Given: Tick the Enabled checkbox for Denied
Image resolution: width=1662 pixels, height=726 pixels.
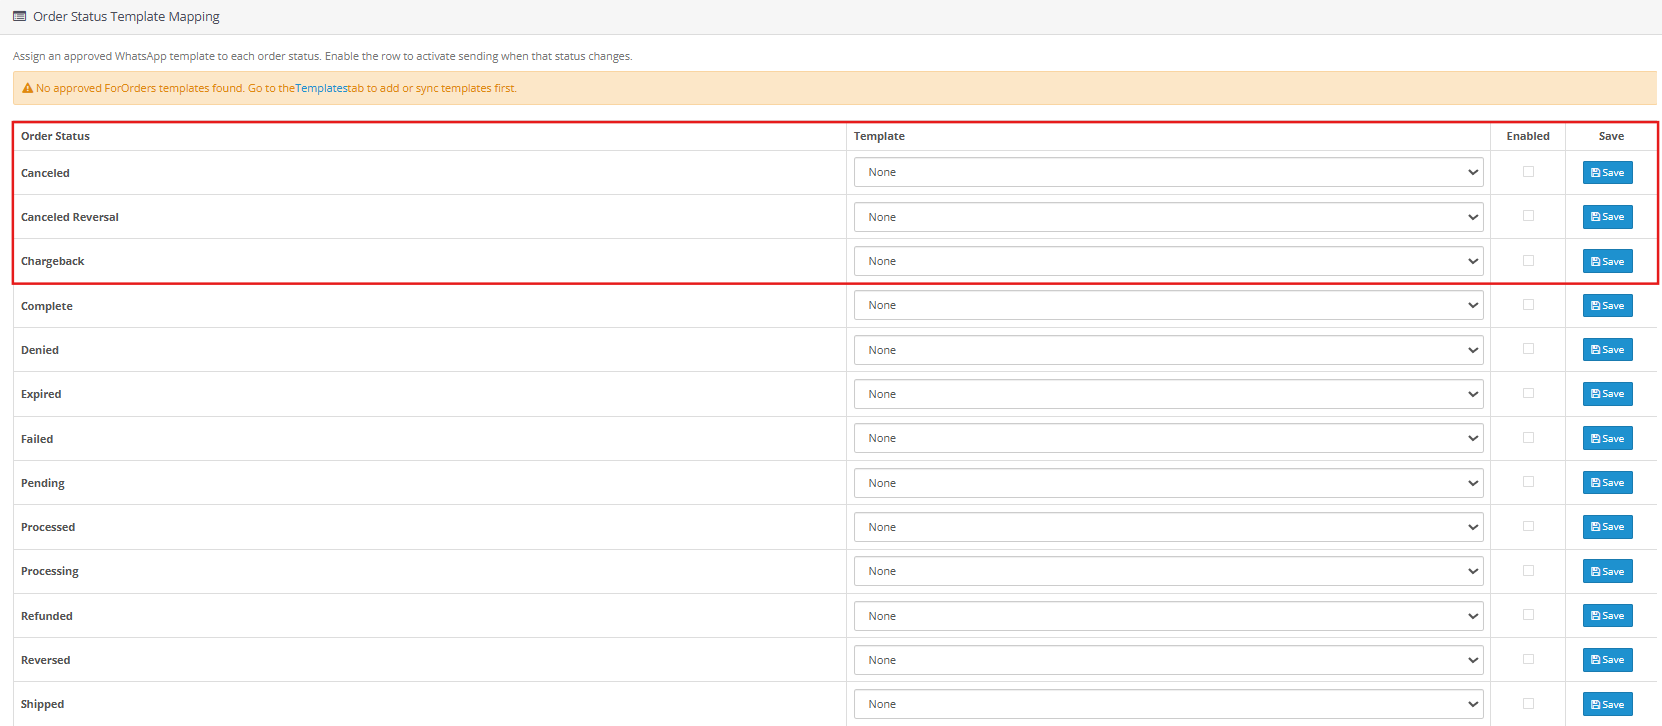Looking at the screenshot, I should (1528, 348).
